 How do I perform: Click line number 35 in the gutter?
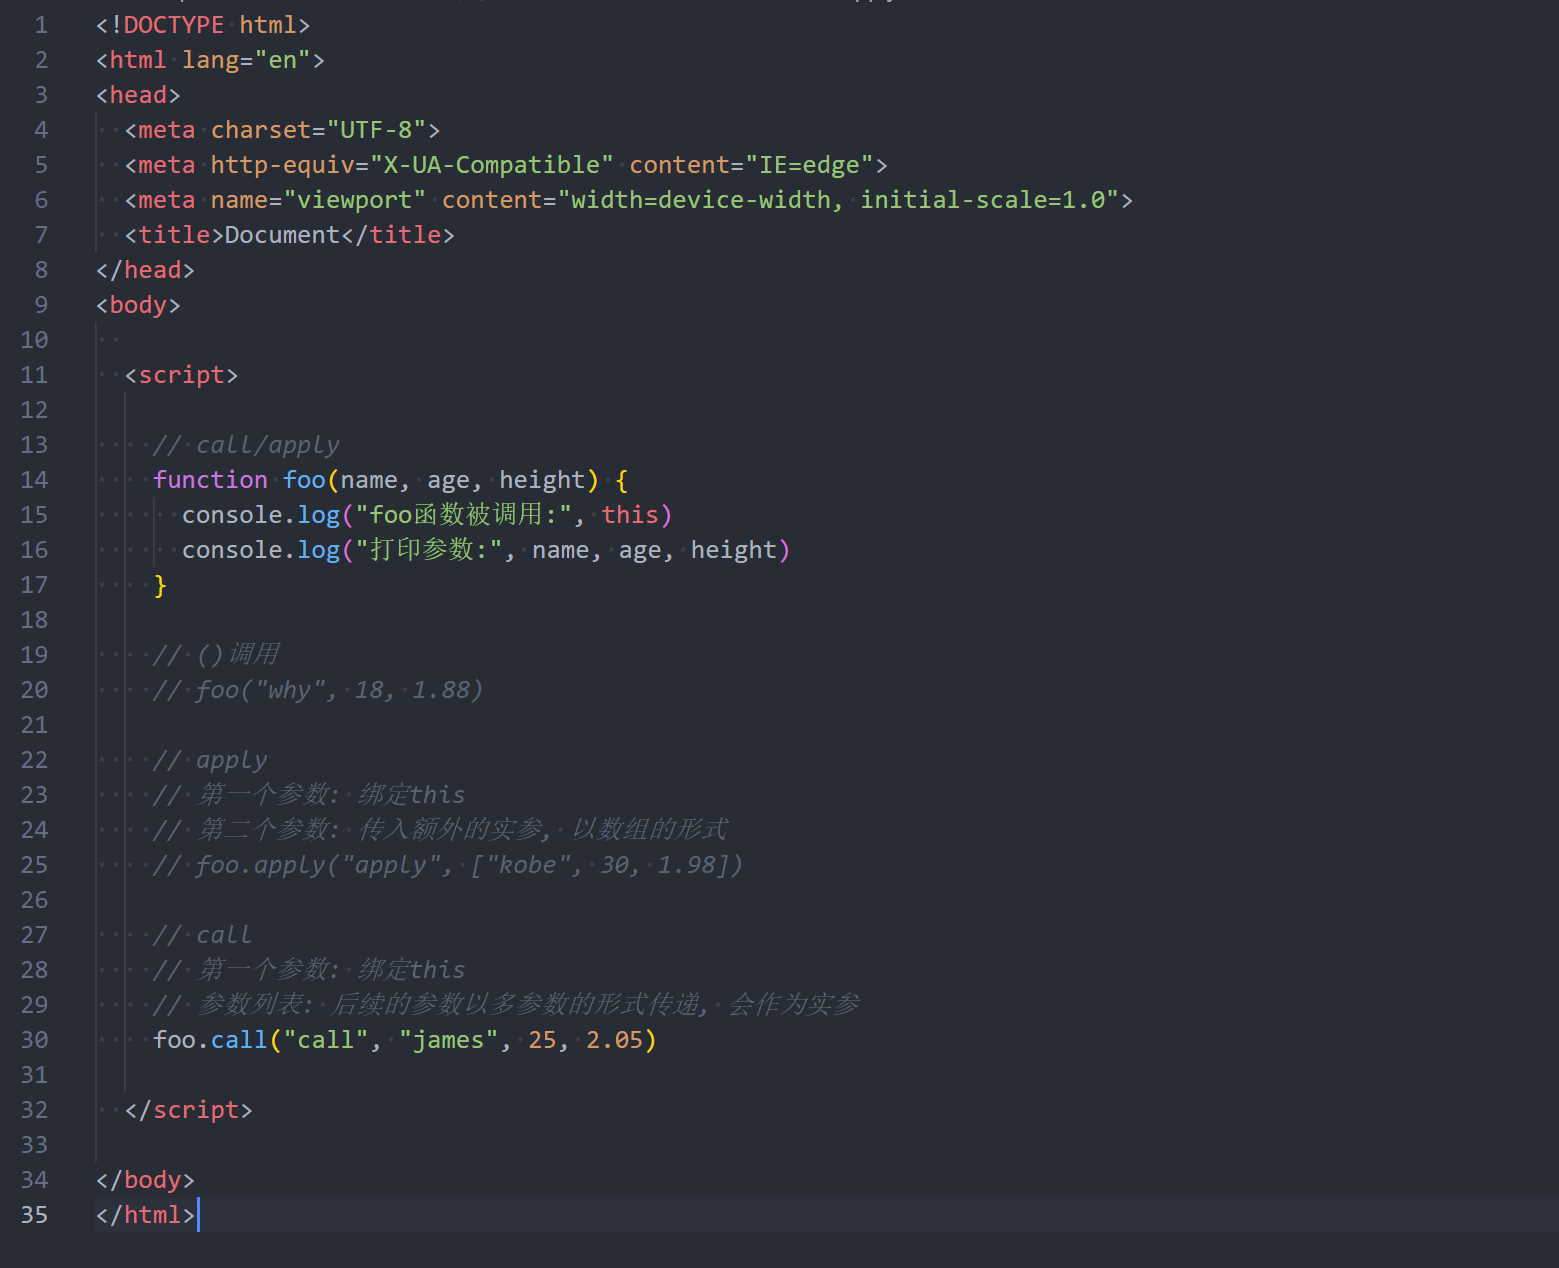34,1215
